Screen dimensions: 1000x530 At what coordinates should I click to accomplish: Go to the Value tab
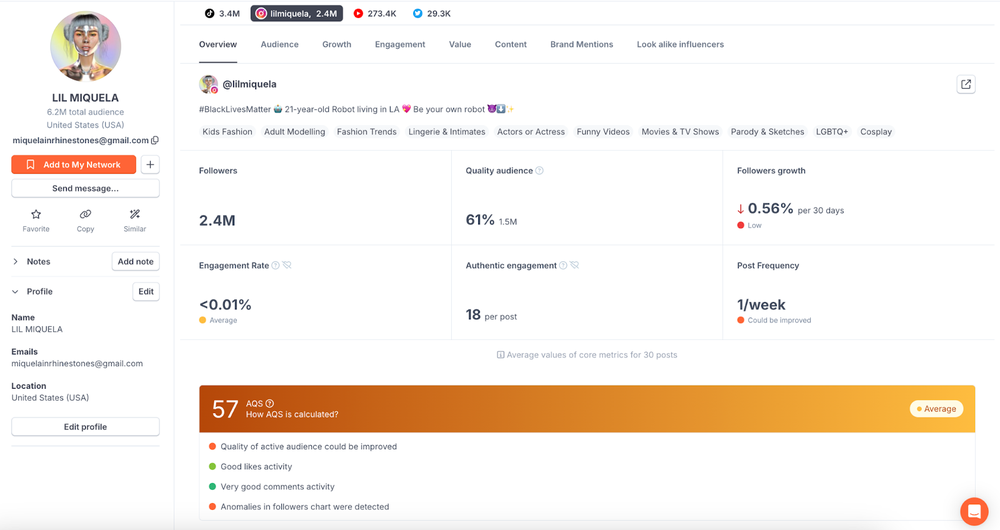[x=460, y=45]
